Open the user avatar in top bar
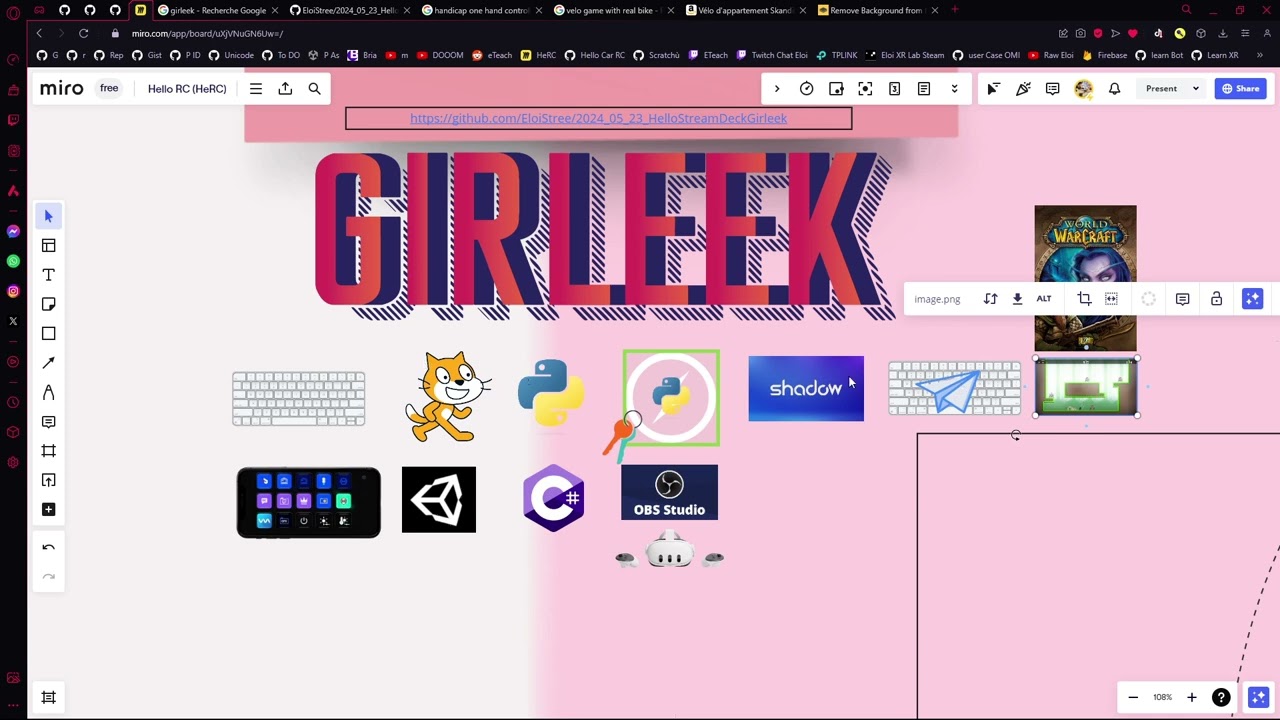1280x720 pixels. [1083, 89]
